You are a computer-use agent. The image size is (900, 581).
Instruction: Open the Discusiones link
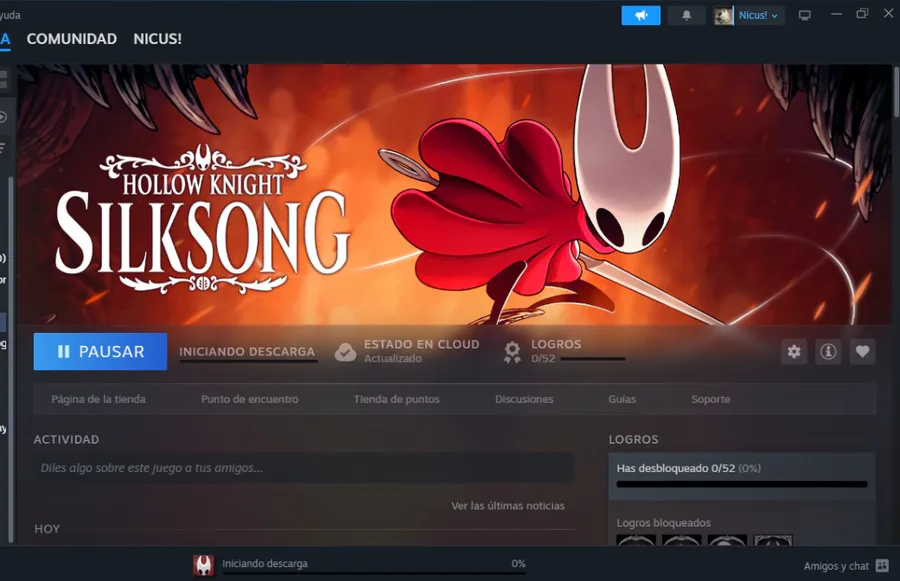coord(524,399)
